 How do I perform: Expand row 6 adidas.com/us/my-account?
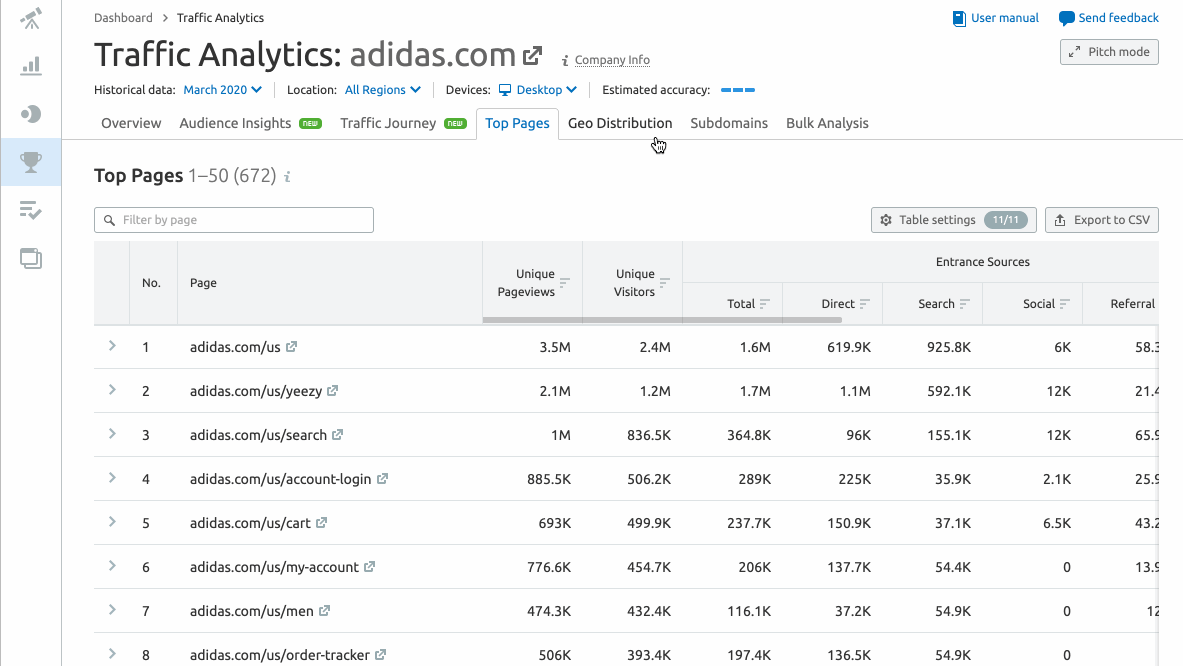tap(112, 566)
